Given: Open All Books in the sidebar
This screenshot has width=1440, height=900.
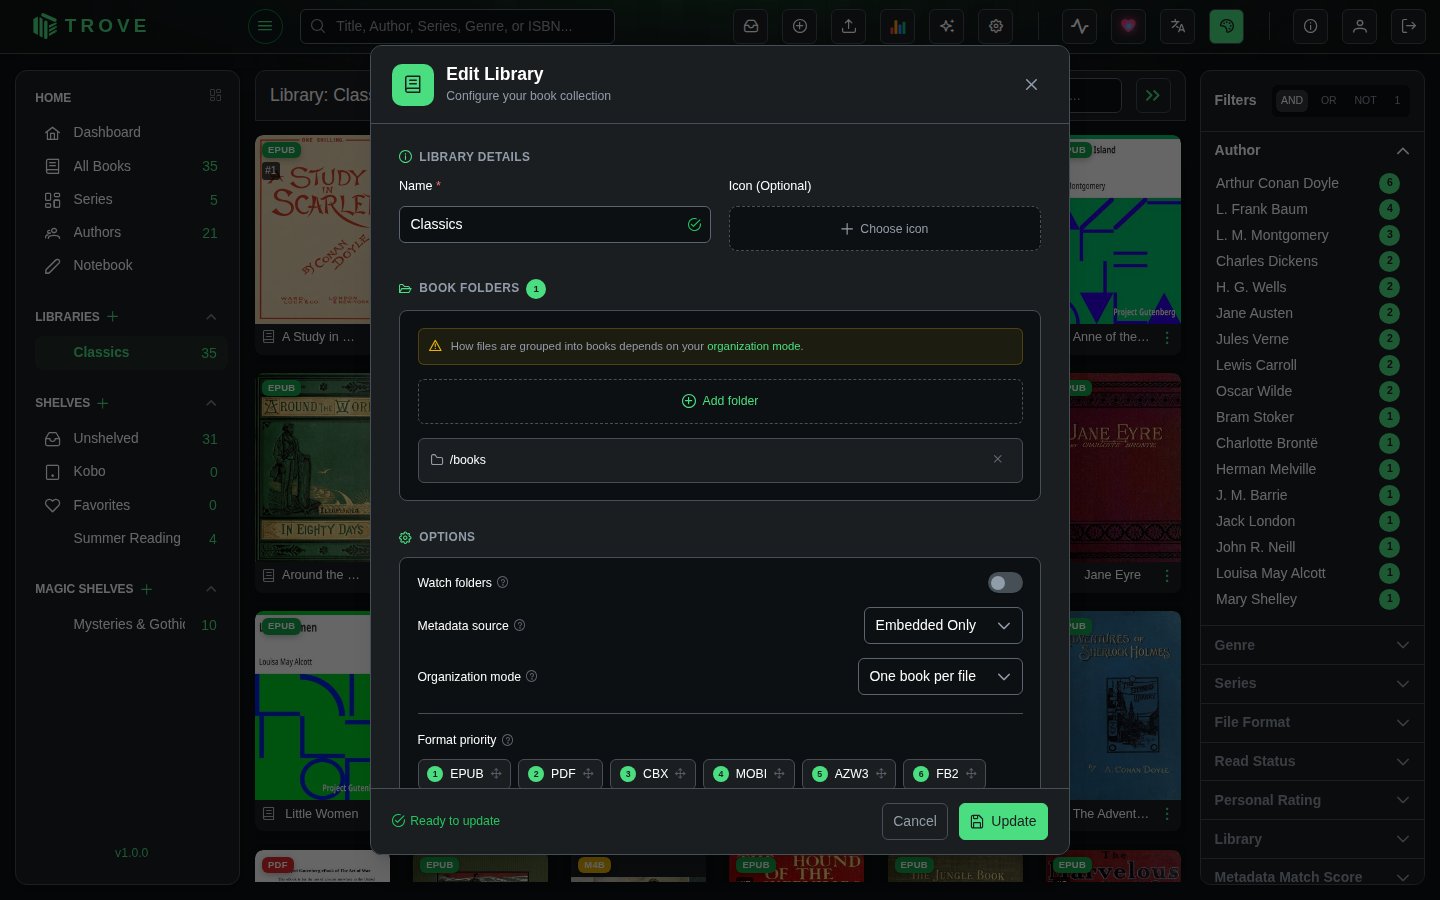Looking at the screenshot, I should [131, 166].
